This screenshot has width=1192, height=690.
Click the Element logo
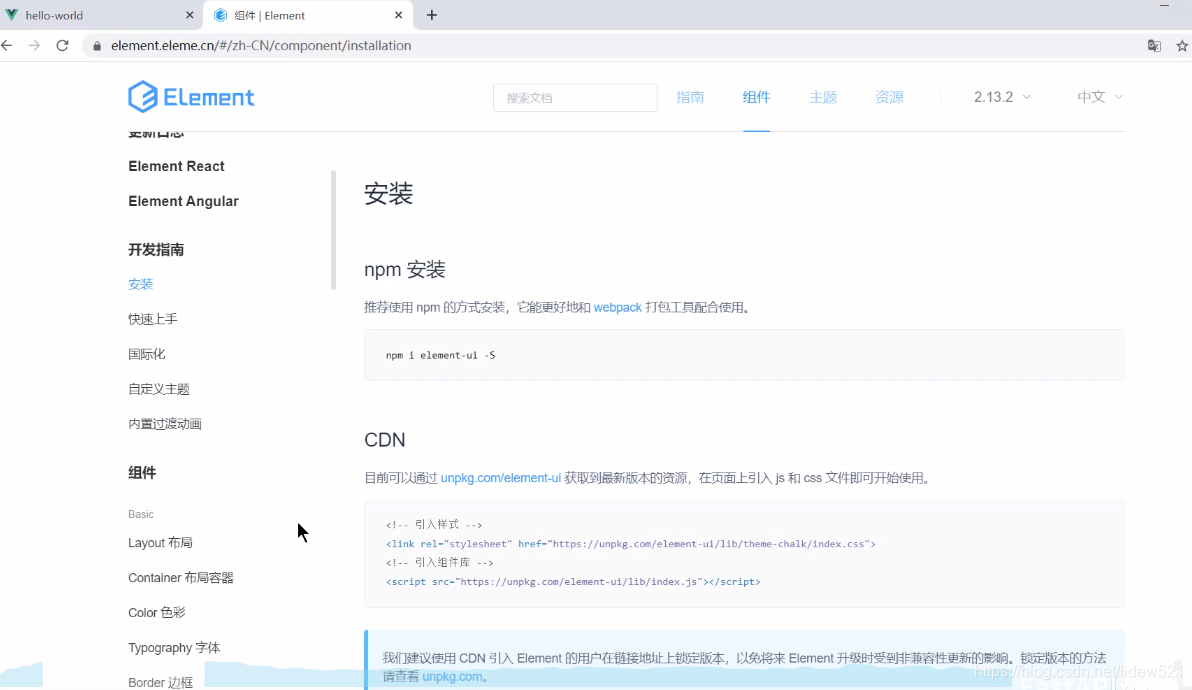(x=191, y=97)
